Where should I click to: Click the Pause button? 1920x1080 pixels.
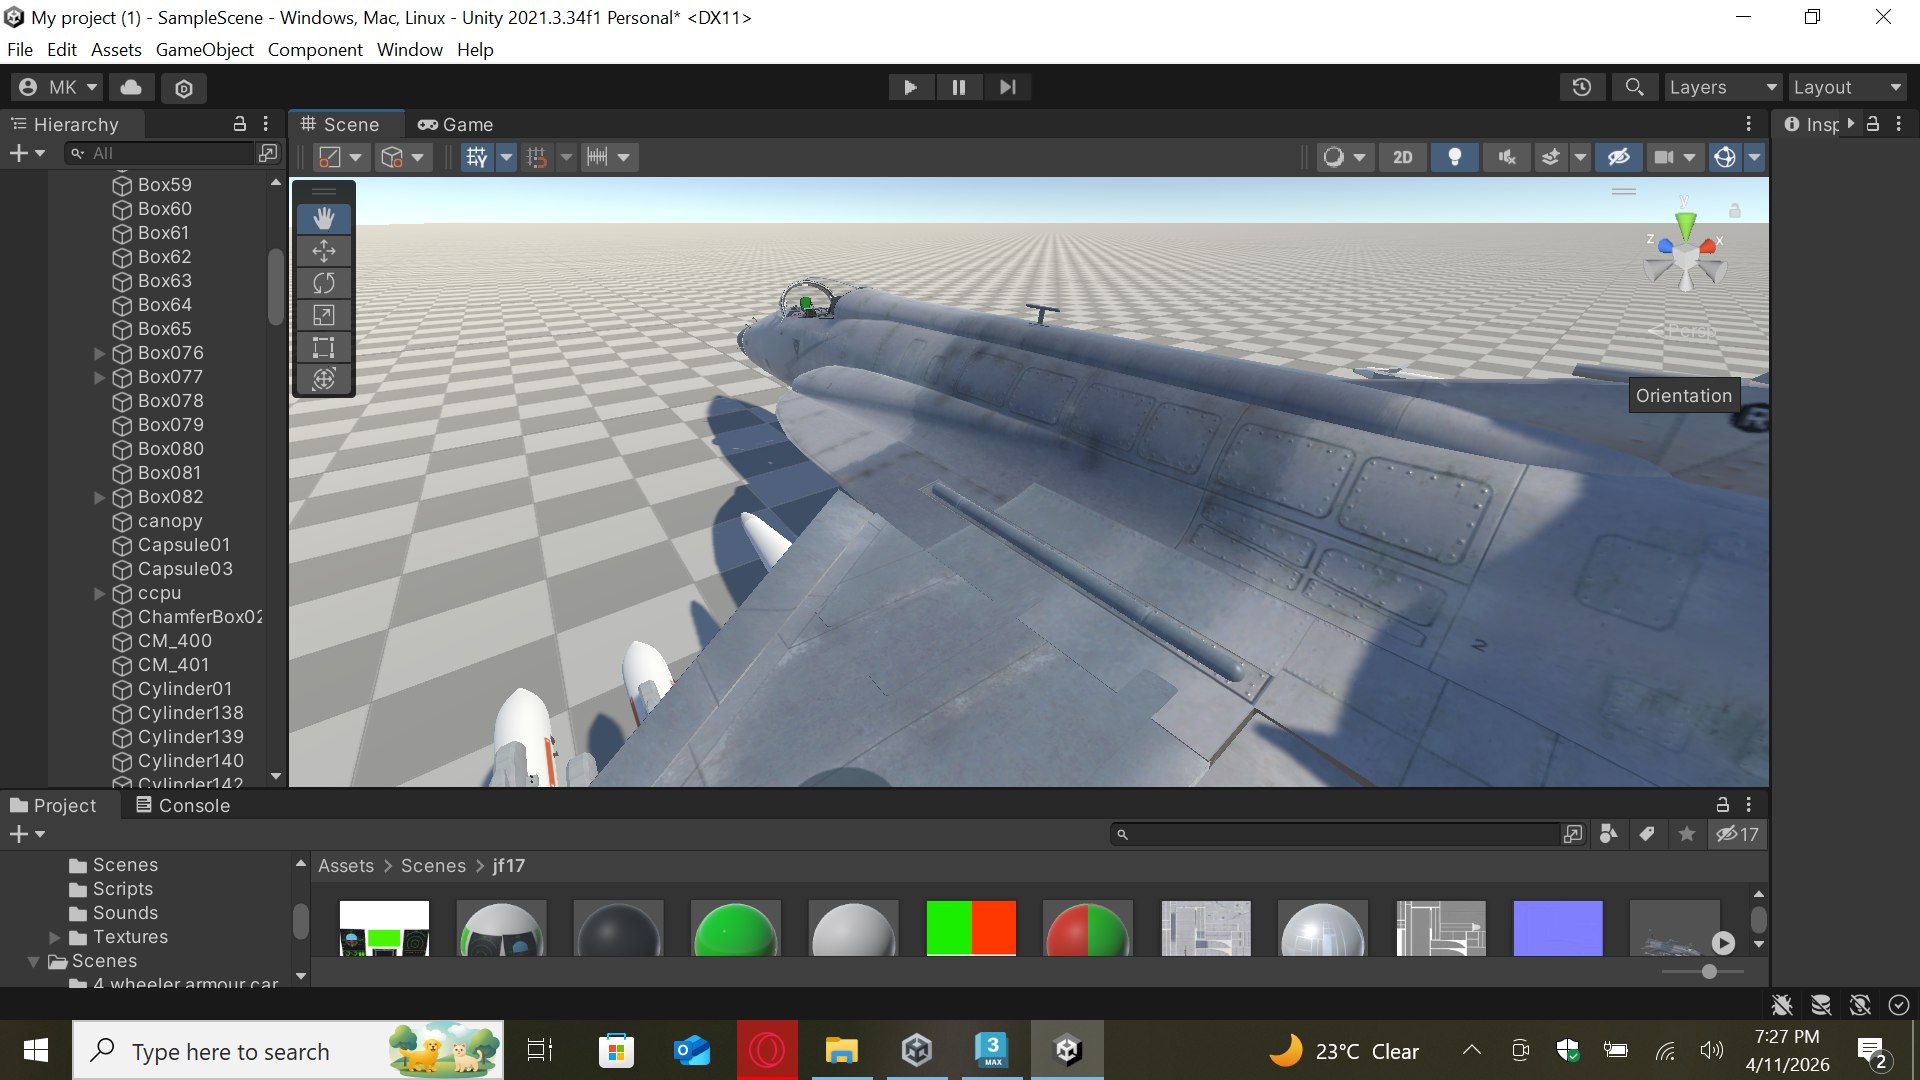tap(959, 87)
